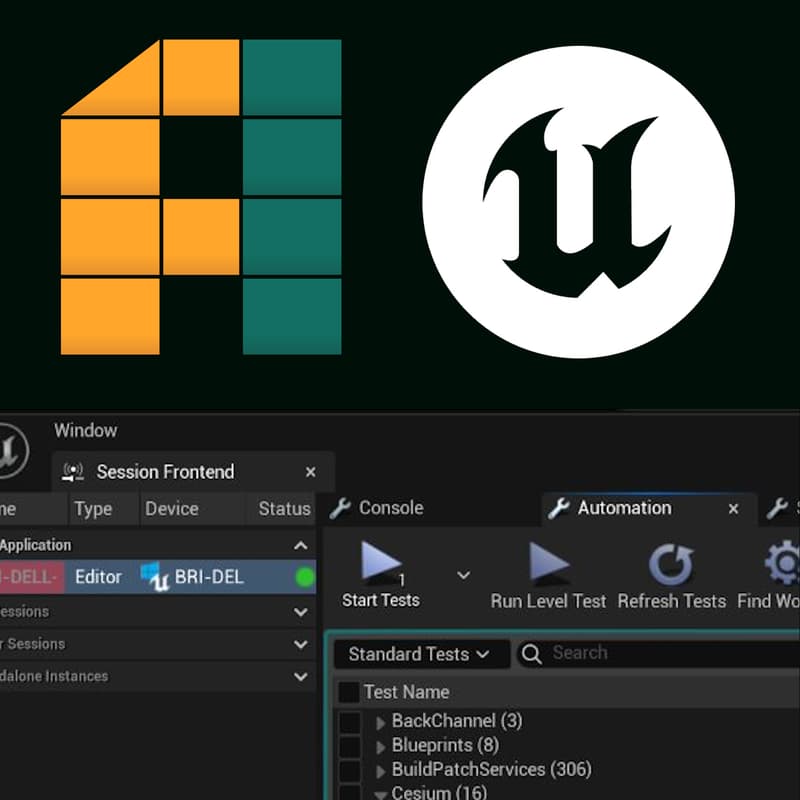Viewport: 800px width, 800px height.
Task: Click the search magnifier icon
Action: (531, 654)
